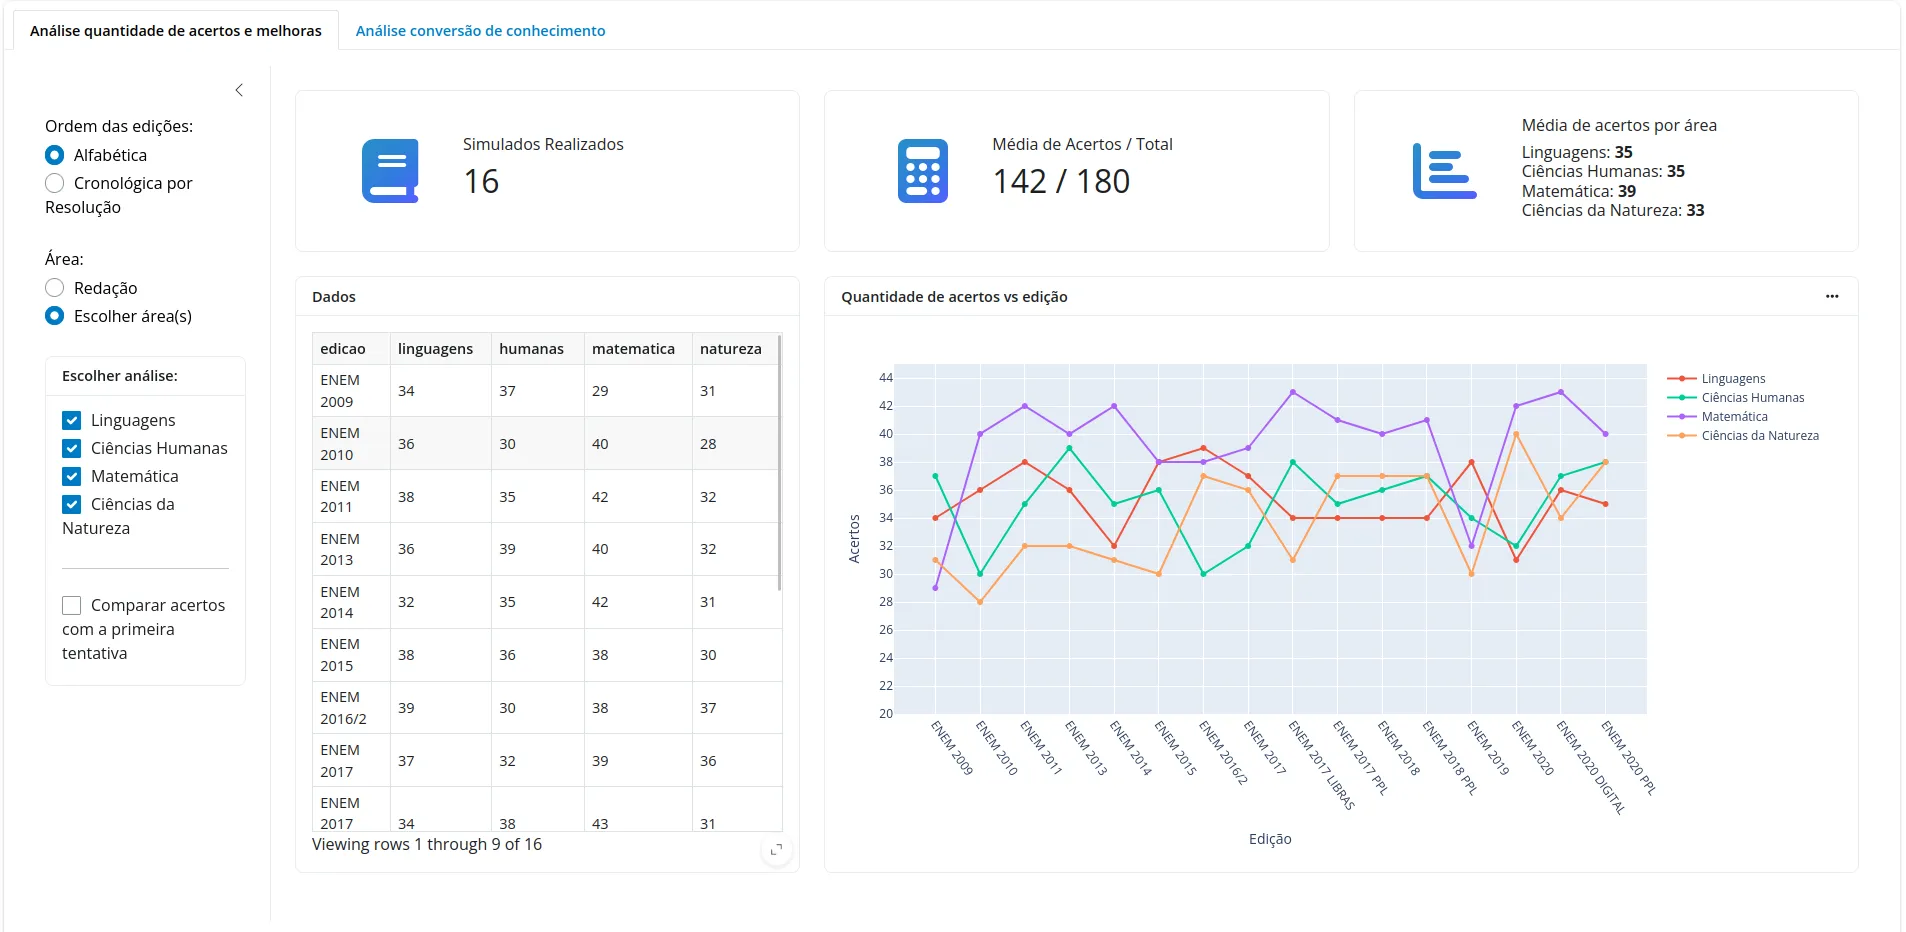Viewport: 1906px width, 932px height.
Task: Uncheck the Ciências da Natureza checkbox
Action: (x=72, y=504)
